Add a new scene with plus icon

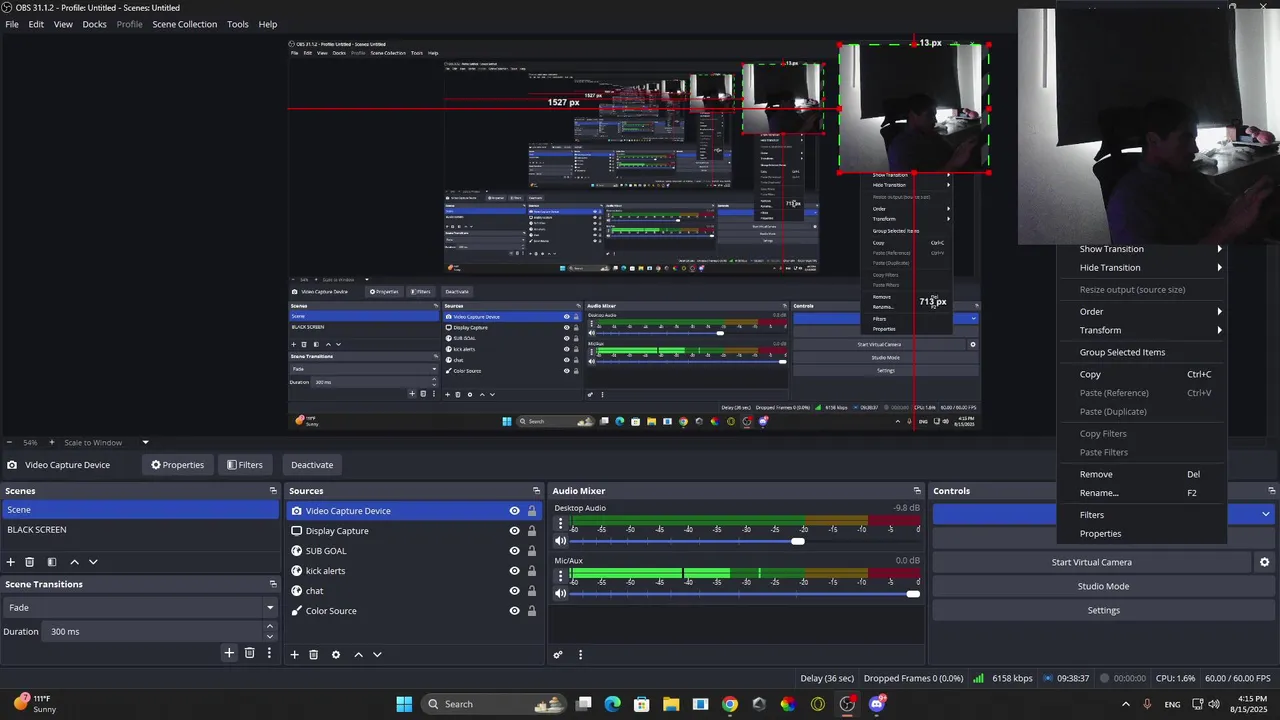pyautogui.click(x=11, y=562)
